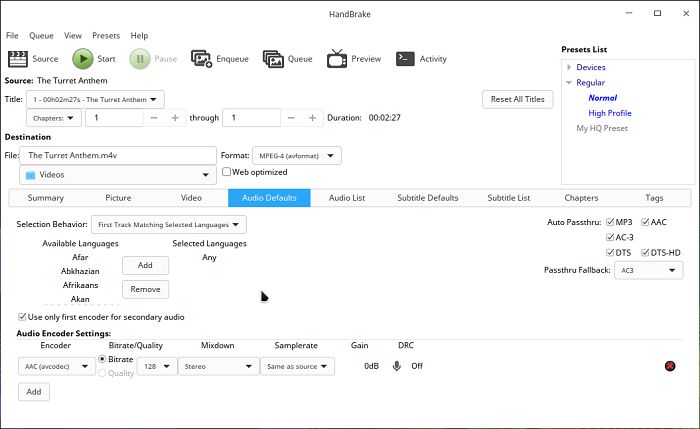Screen dimensions: 700x429
Task: Click Reset All Titles button
Action: click(517, 99)
